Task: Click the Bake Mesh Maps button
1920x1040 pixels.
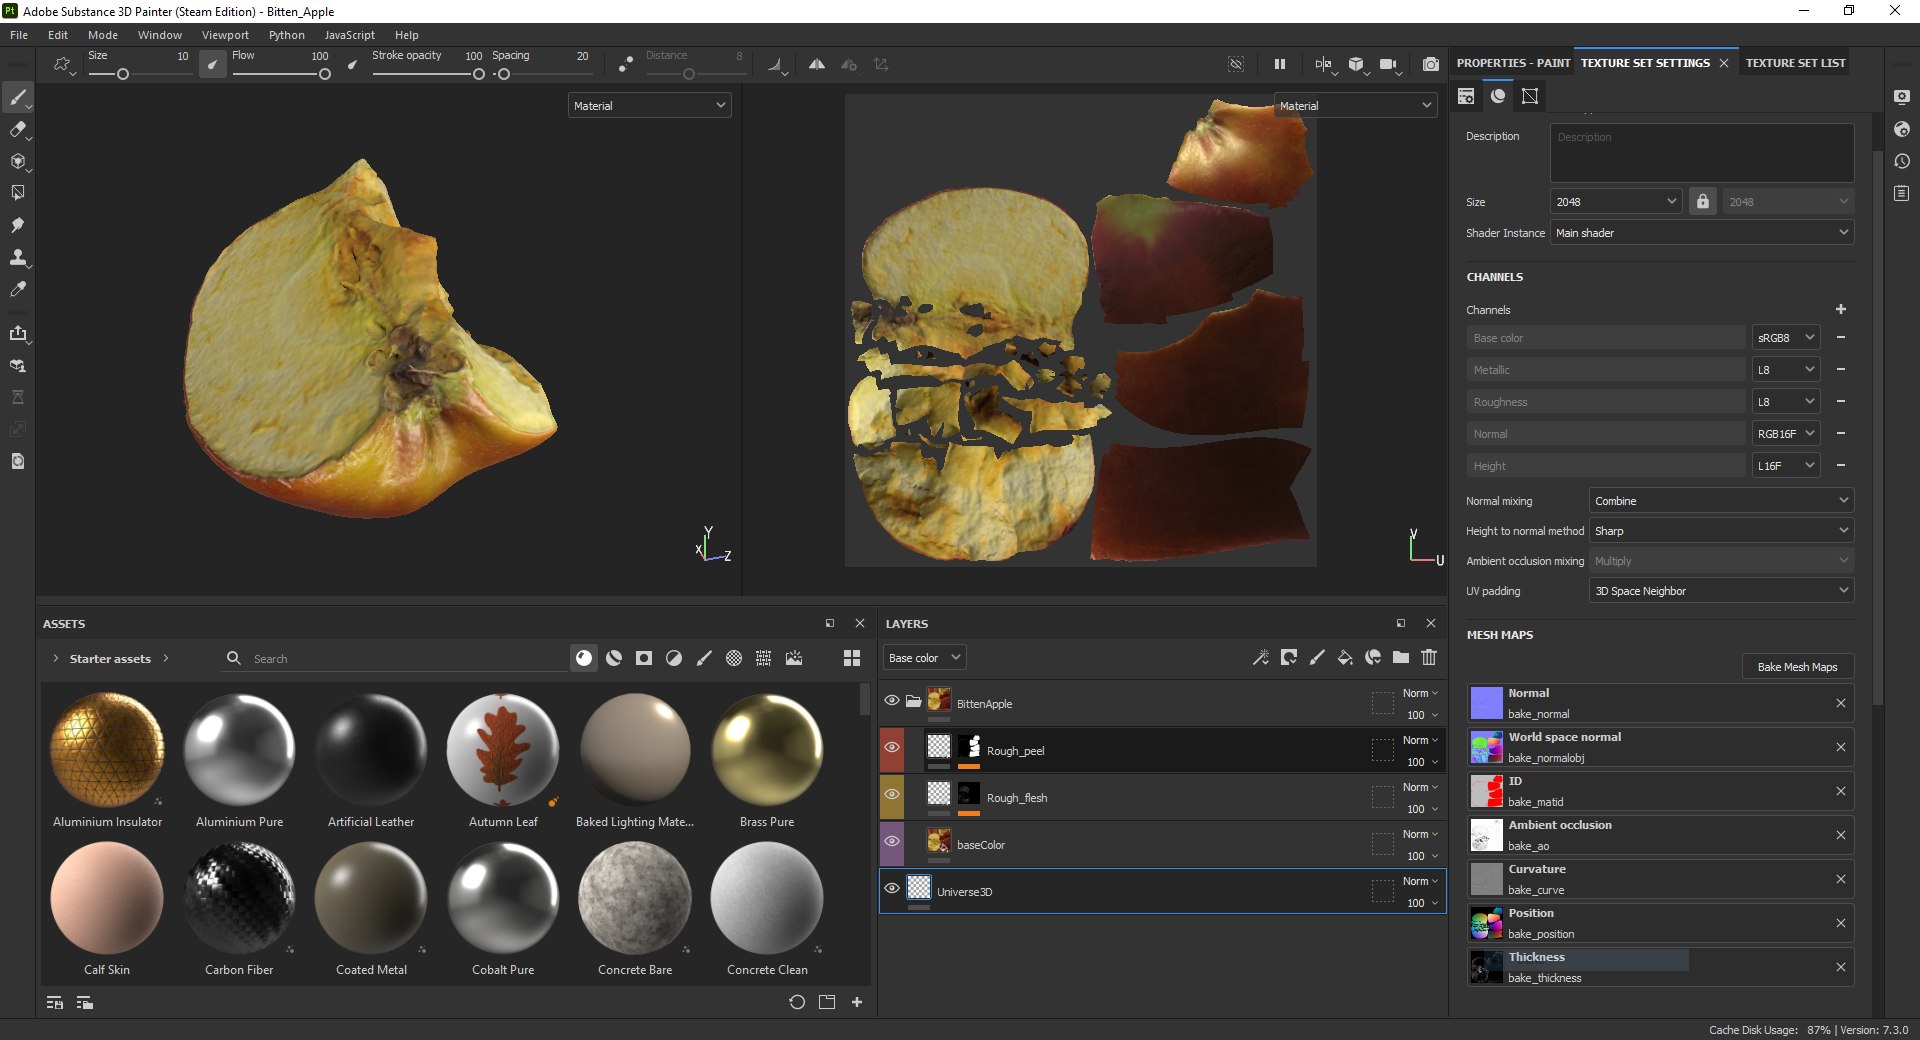Action: [x=1797, y=667]
